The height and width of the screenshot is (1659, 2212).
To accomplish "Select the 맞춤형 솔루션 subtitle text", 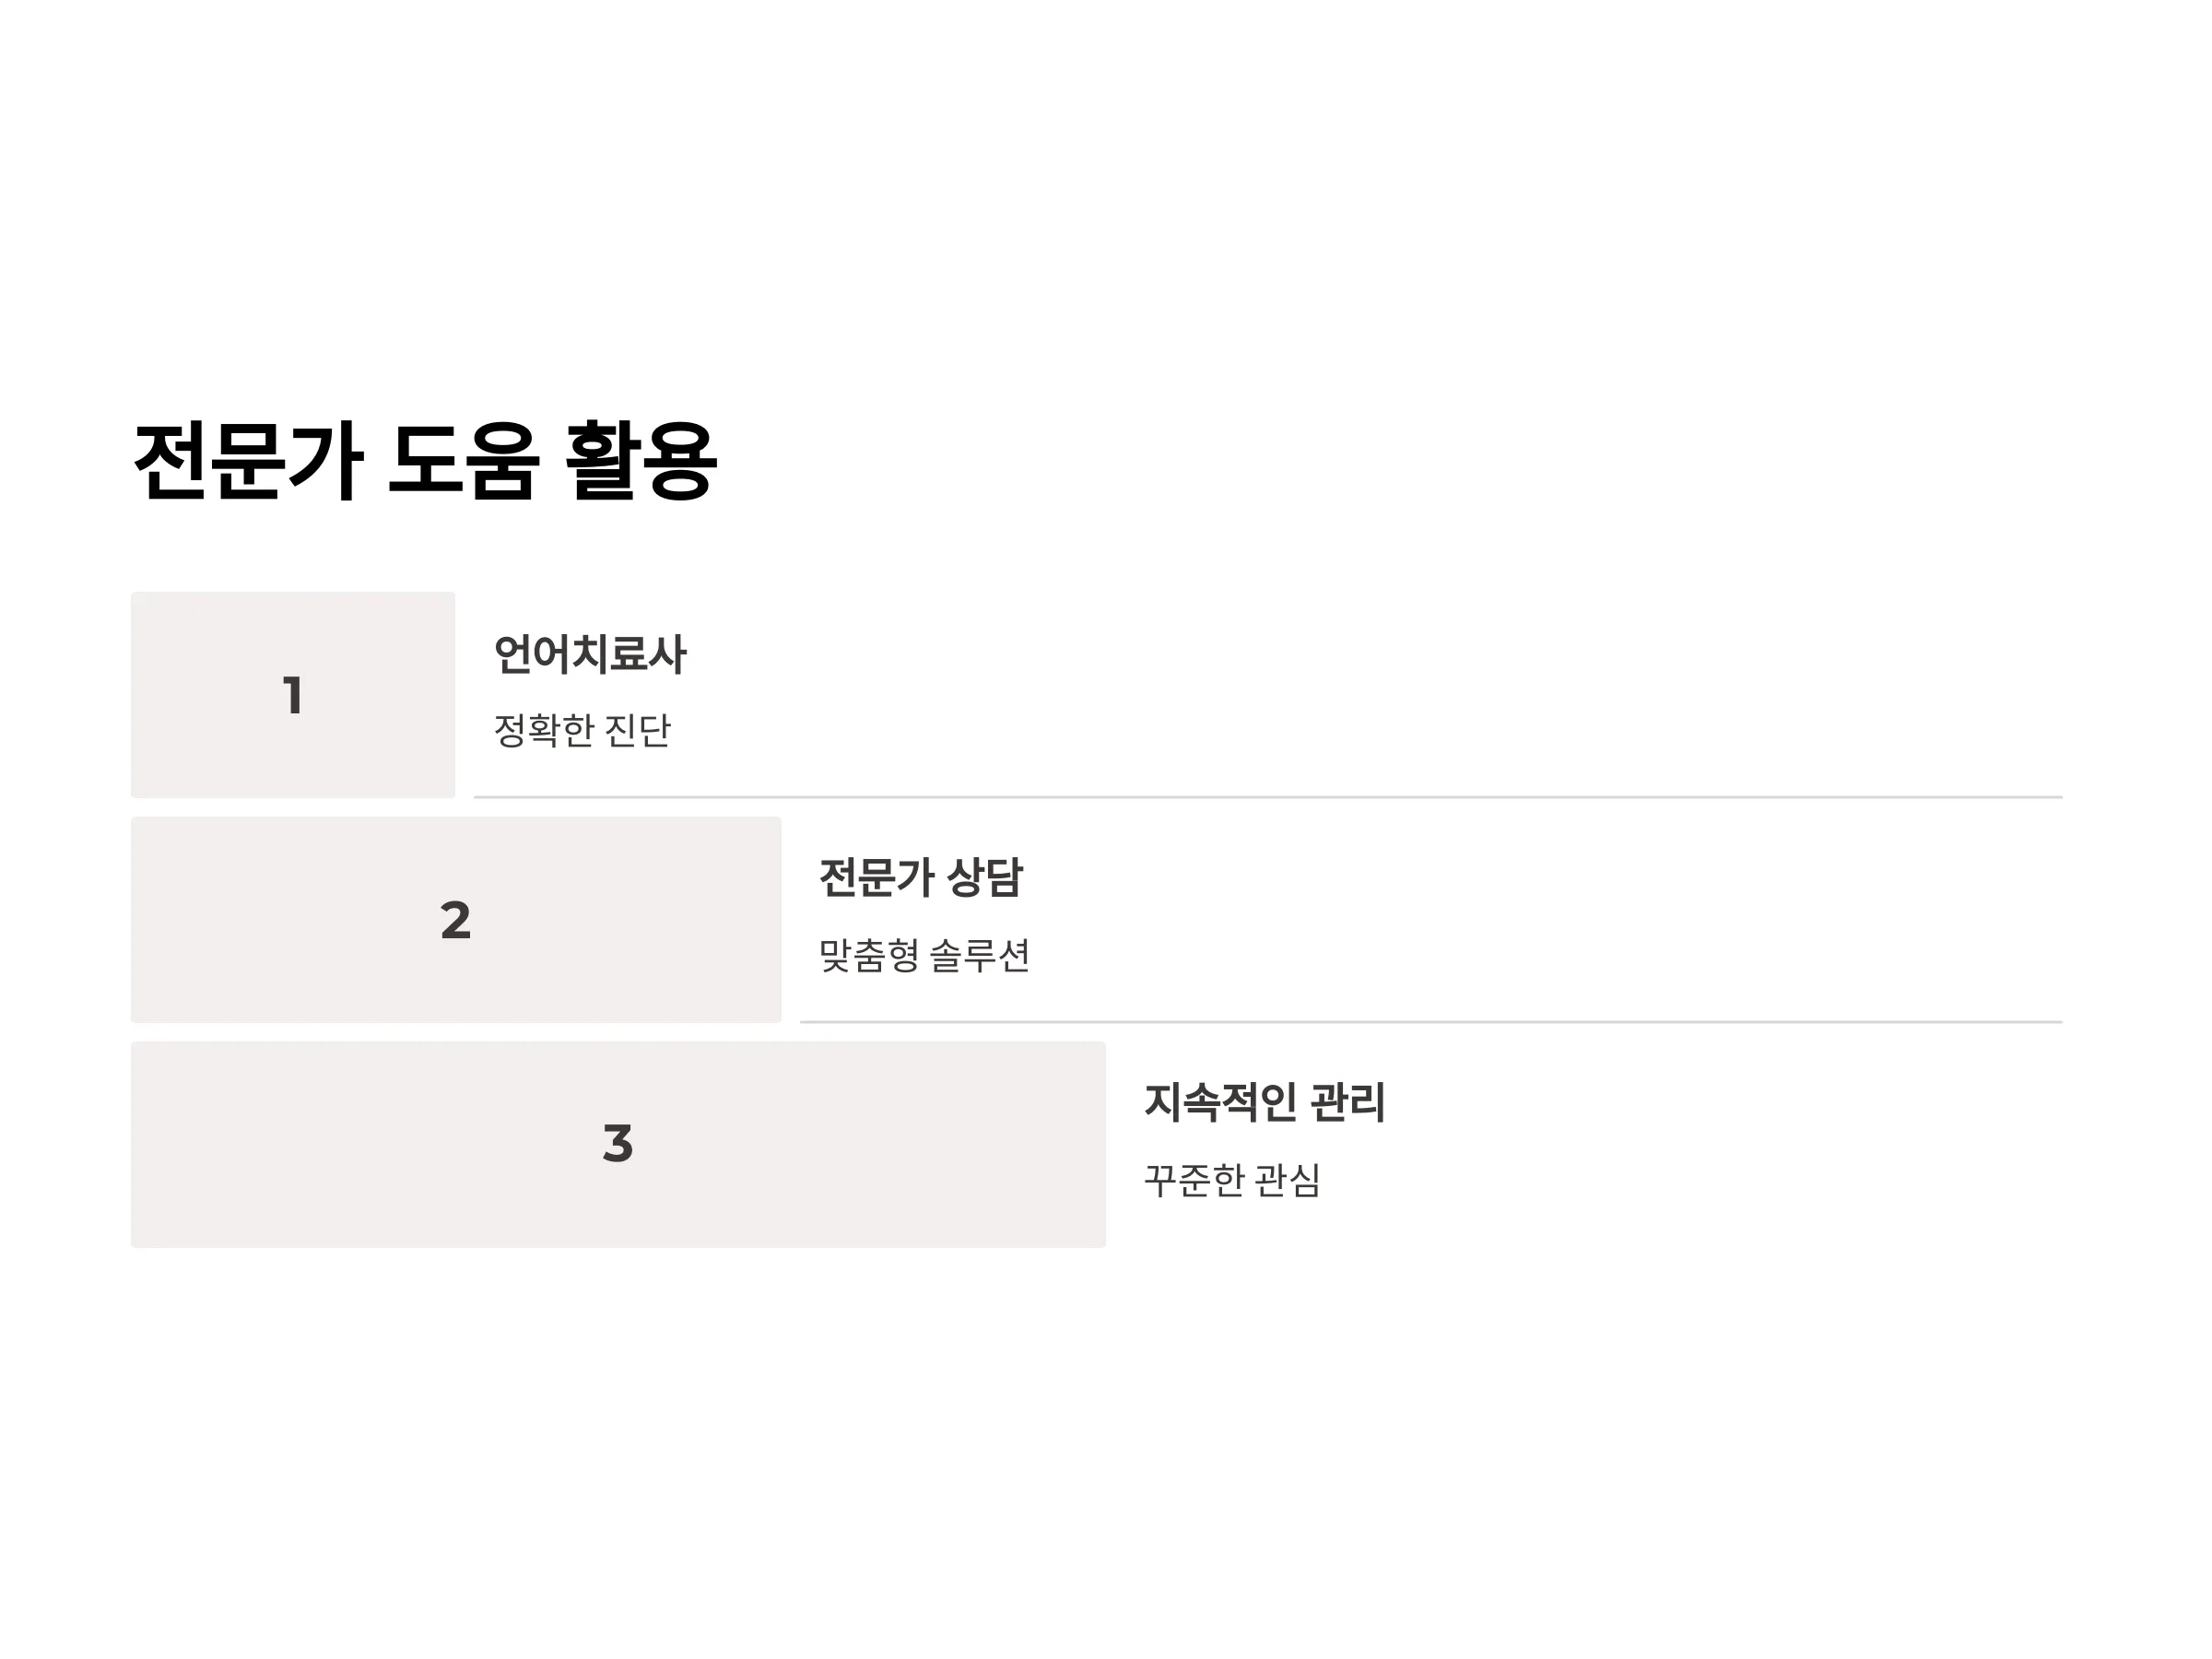I will [x=924, y=955].
